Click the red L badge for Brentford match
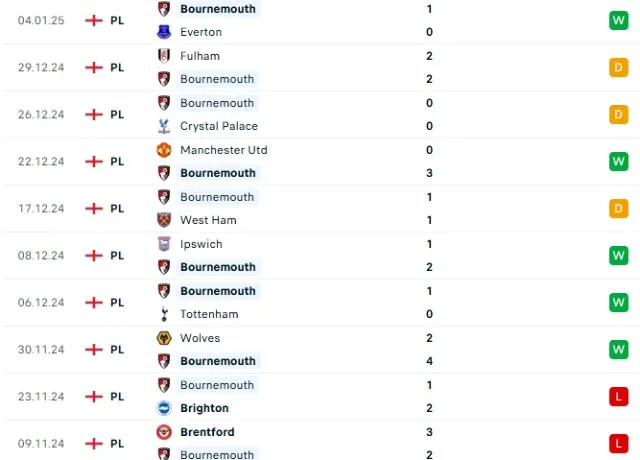Screen dimensions: 640x460 tap(618, 443)
